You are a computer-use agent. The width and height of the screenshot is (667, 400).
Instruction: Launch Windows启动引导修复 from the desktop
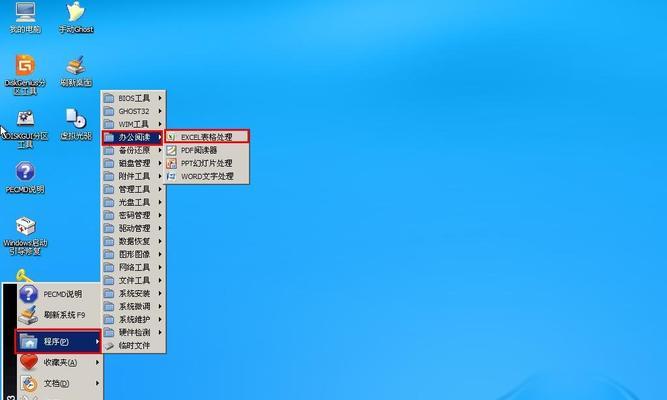pos(25,236)
